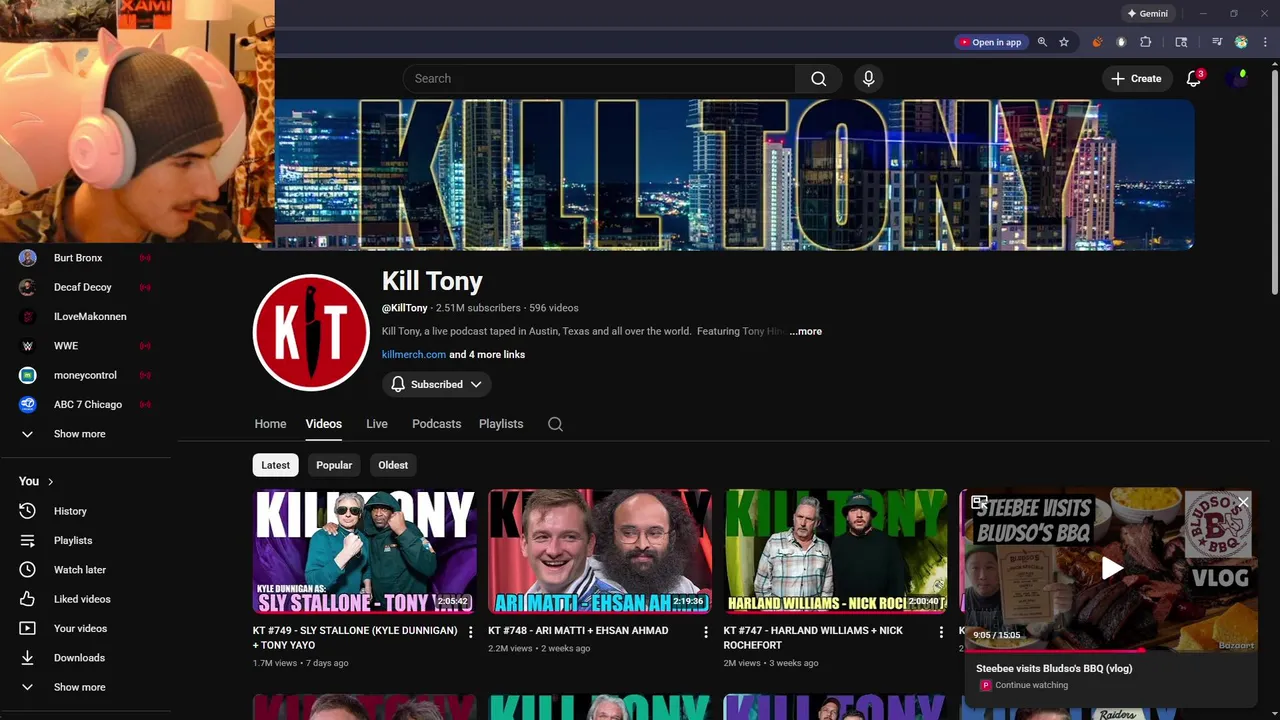
Task: Open moneycontrol subscription
Action: pos(85,375)
